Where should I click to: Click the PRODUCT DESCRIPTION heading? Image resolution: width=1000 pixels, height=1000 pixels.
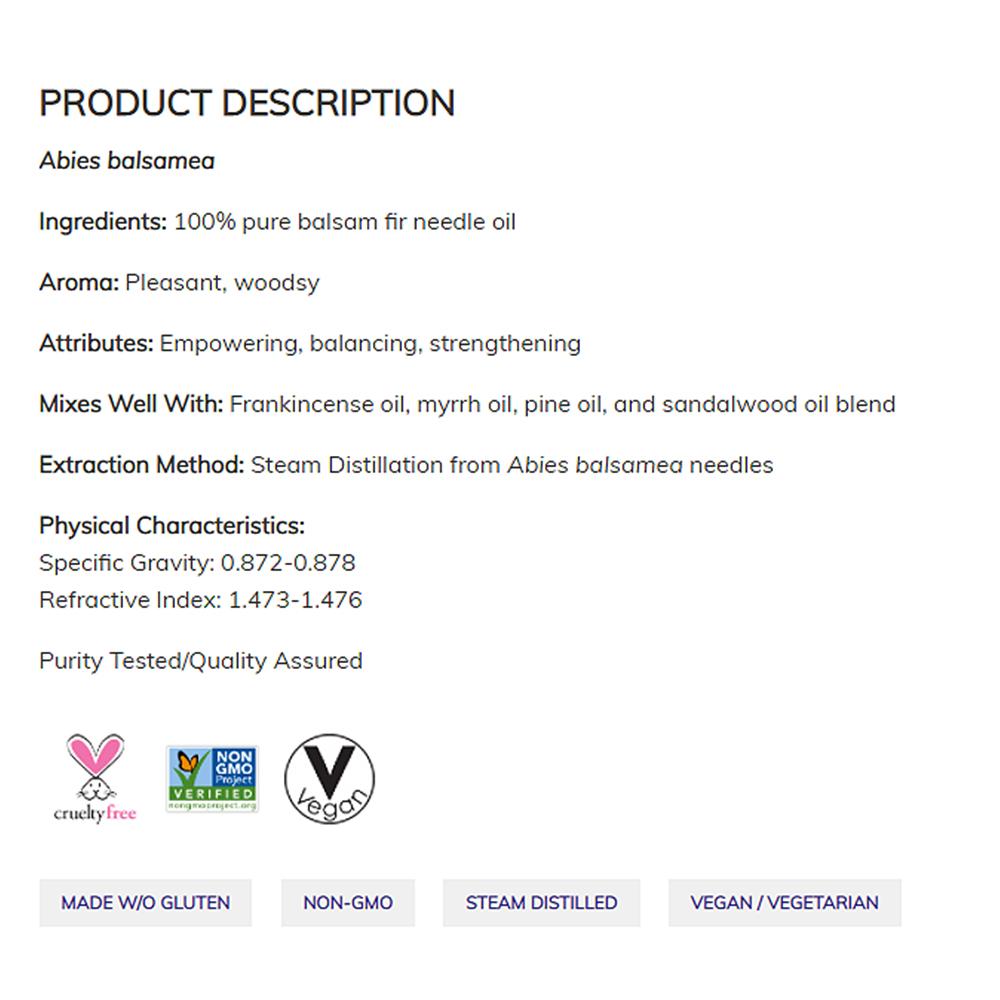point(247,103)
